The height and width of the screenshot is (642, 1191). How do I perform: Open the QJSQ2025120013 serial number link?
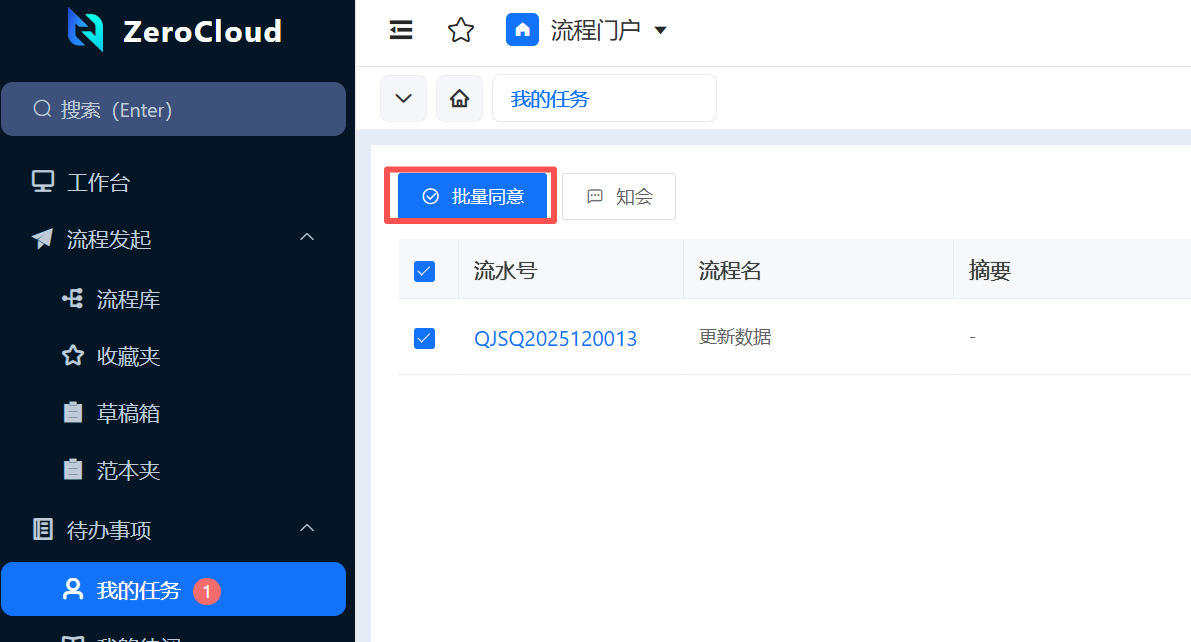[555, 339]
